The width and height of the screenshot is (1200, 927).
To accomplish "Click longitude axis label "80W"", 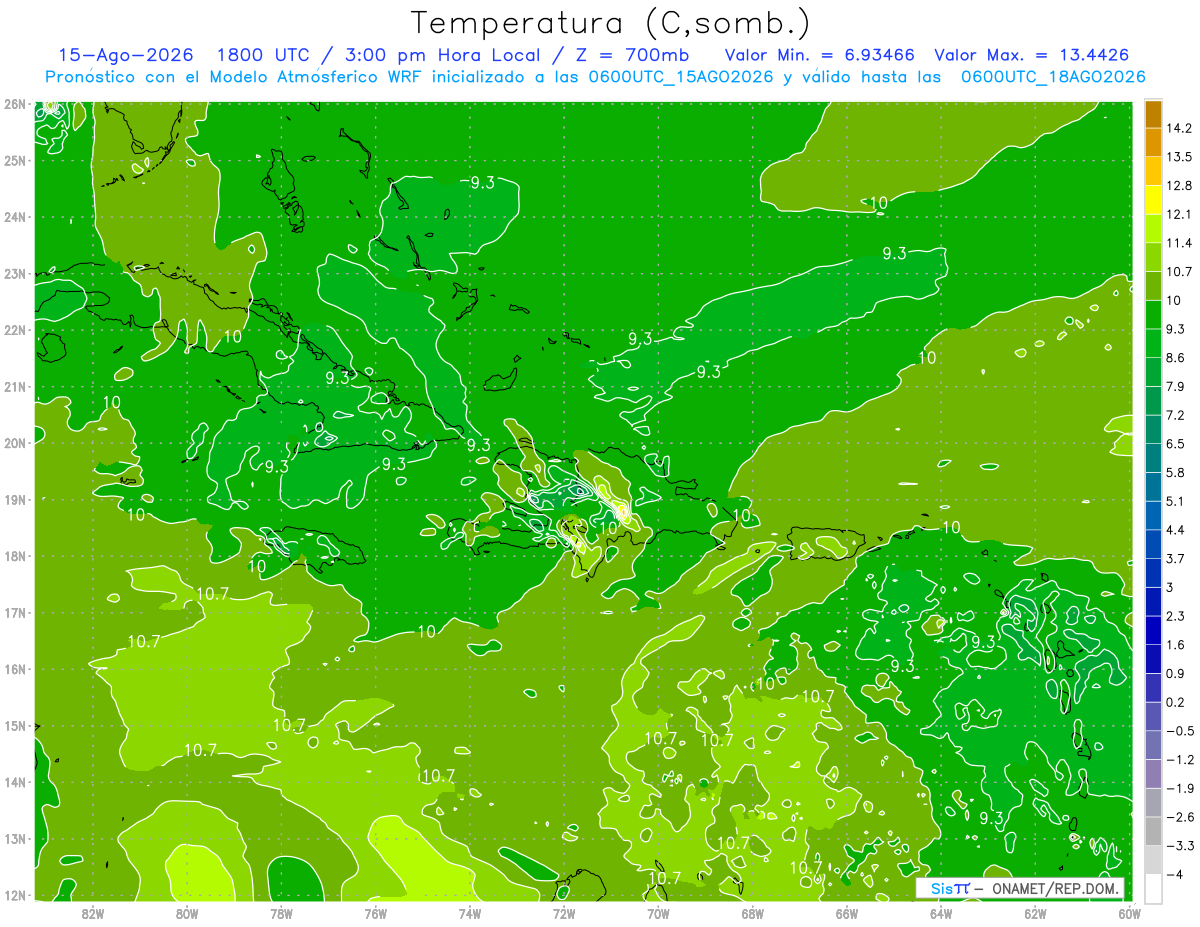I will pos(187,912).
